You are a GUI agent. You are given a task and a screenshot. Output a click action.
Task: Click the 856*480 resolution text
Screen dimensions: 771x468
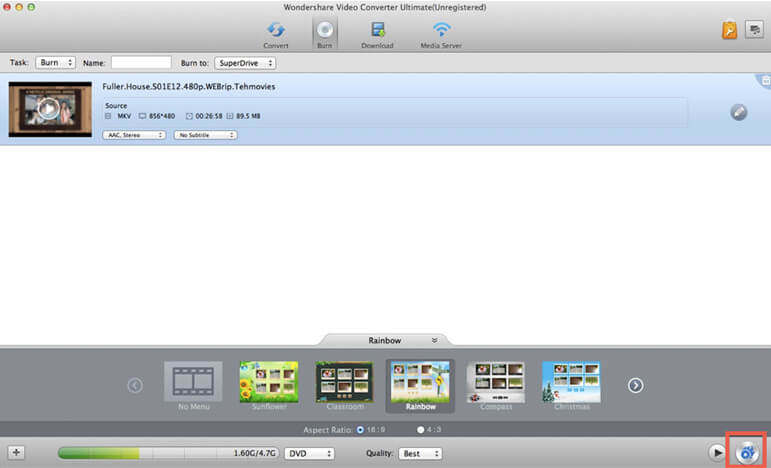point(162,116)
